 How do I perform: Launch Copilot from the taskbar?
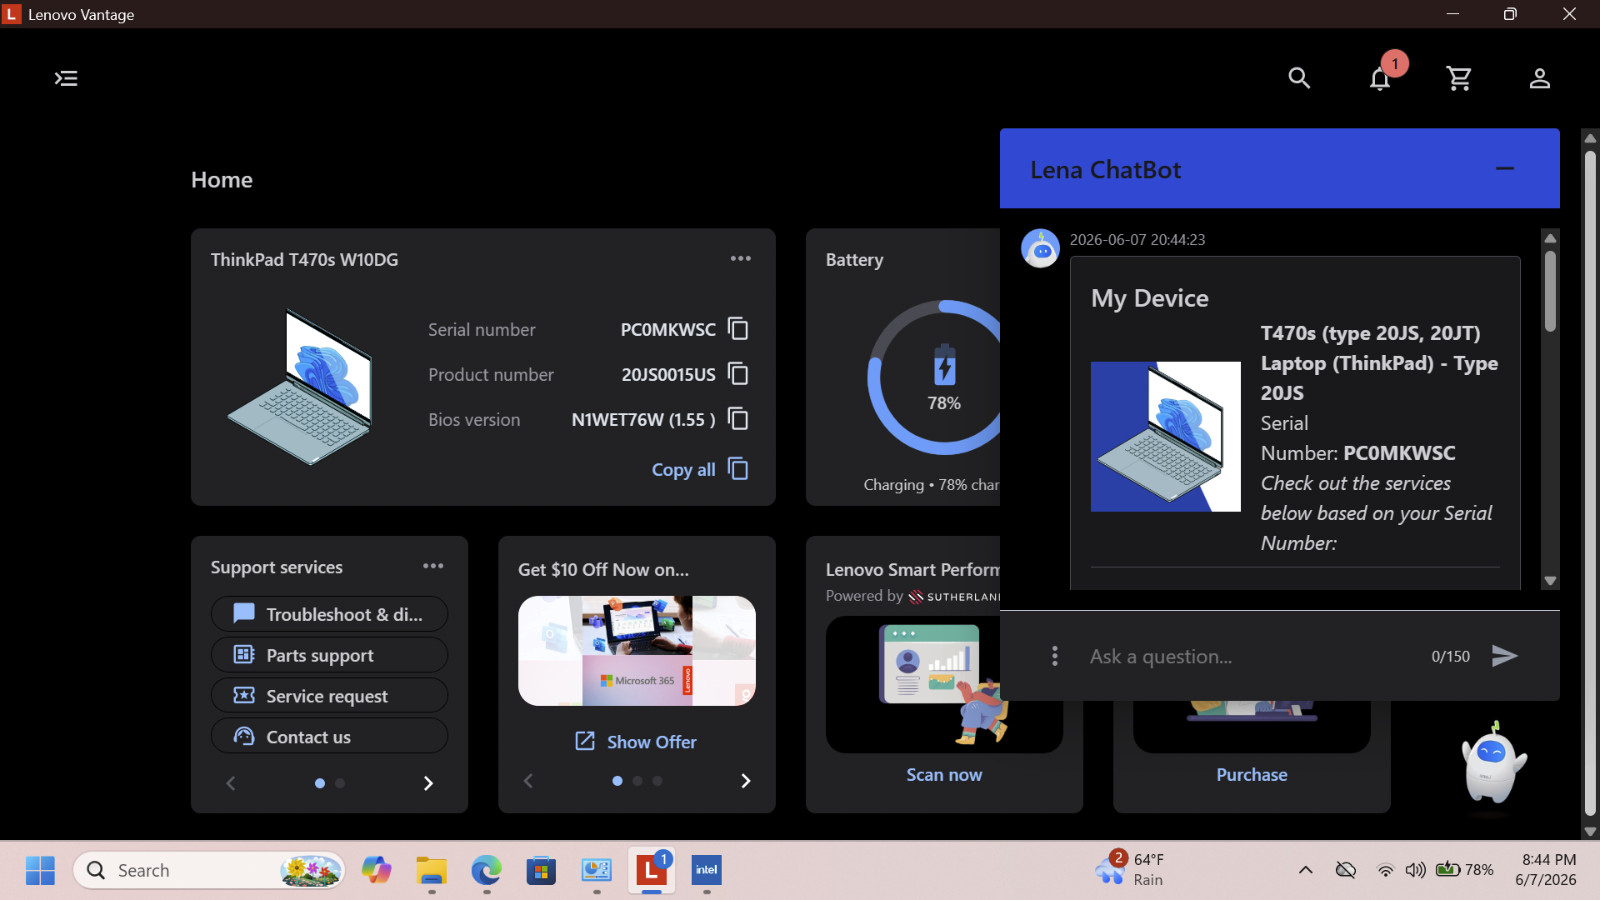coord(377,871)
